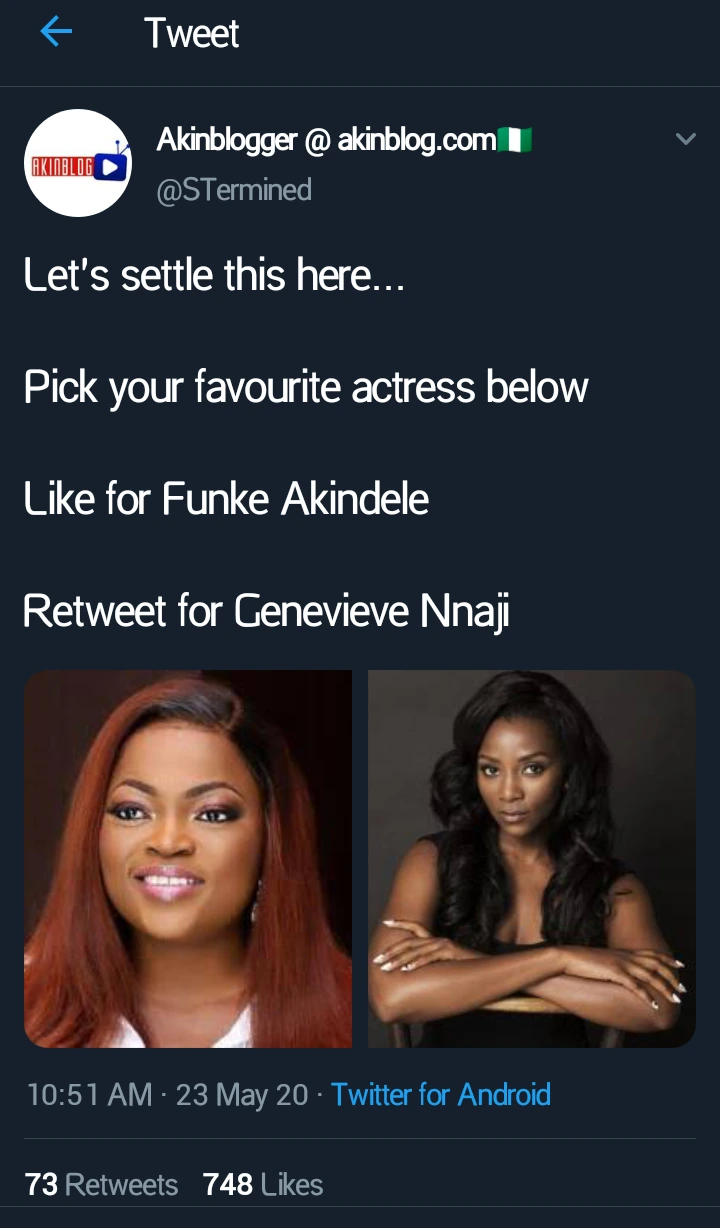The height and width of the screenshot is (1228, 720).
Task: Visit the @STermined handle
Action: click(234, 189)
